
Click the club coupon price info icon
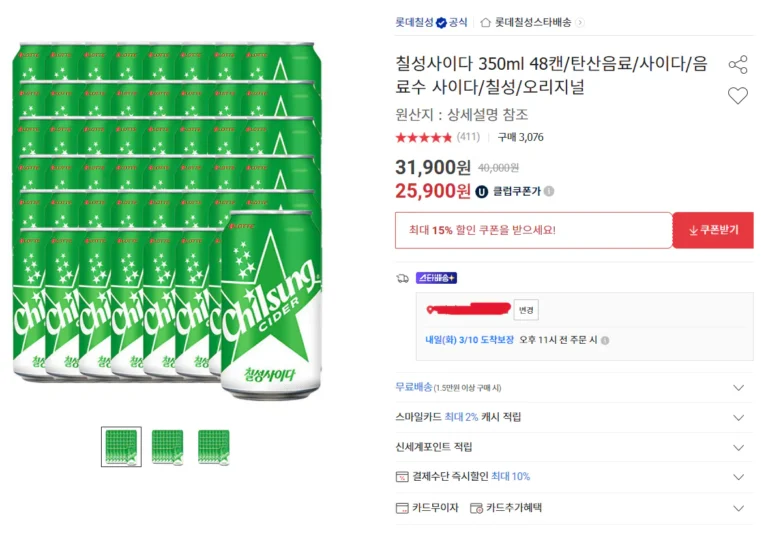coord(549,191)
